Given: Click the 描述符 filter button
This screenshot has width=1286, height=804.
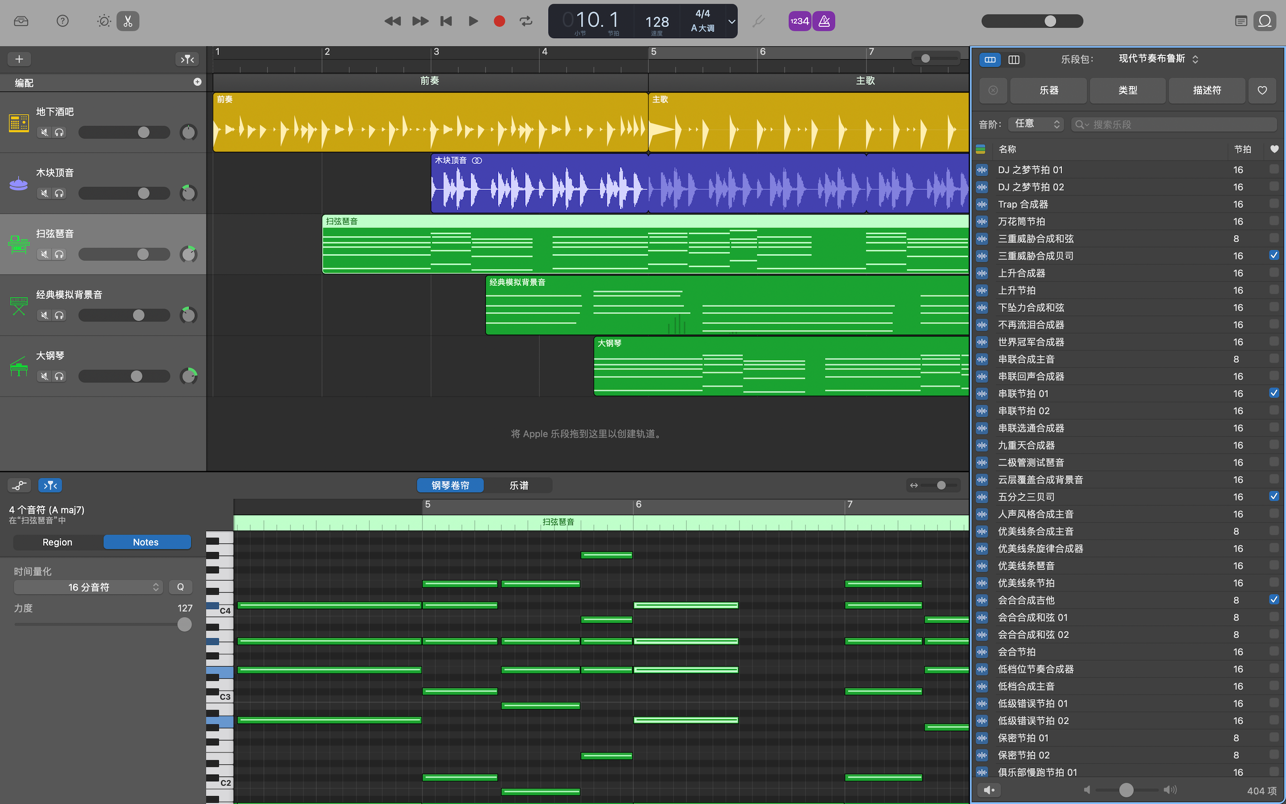Looking at the screenshot, I should click(x=1206, y=90).
